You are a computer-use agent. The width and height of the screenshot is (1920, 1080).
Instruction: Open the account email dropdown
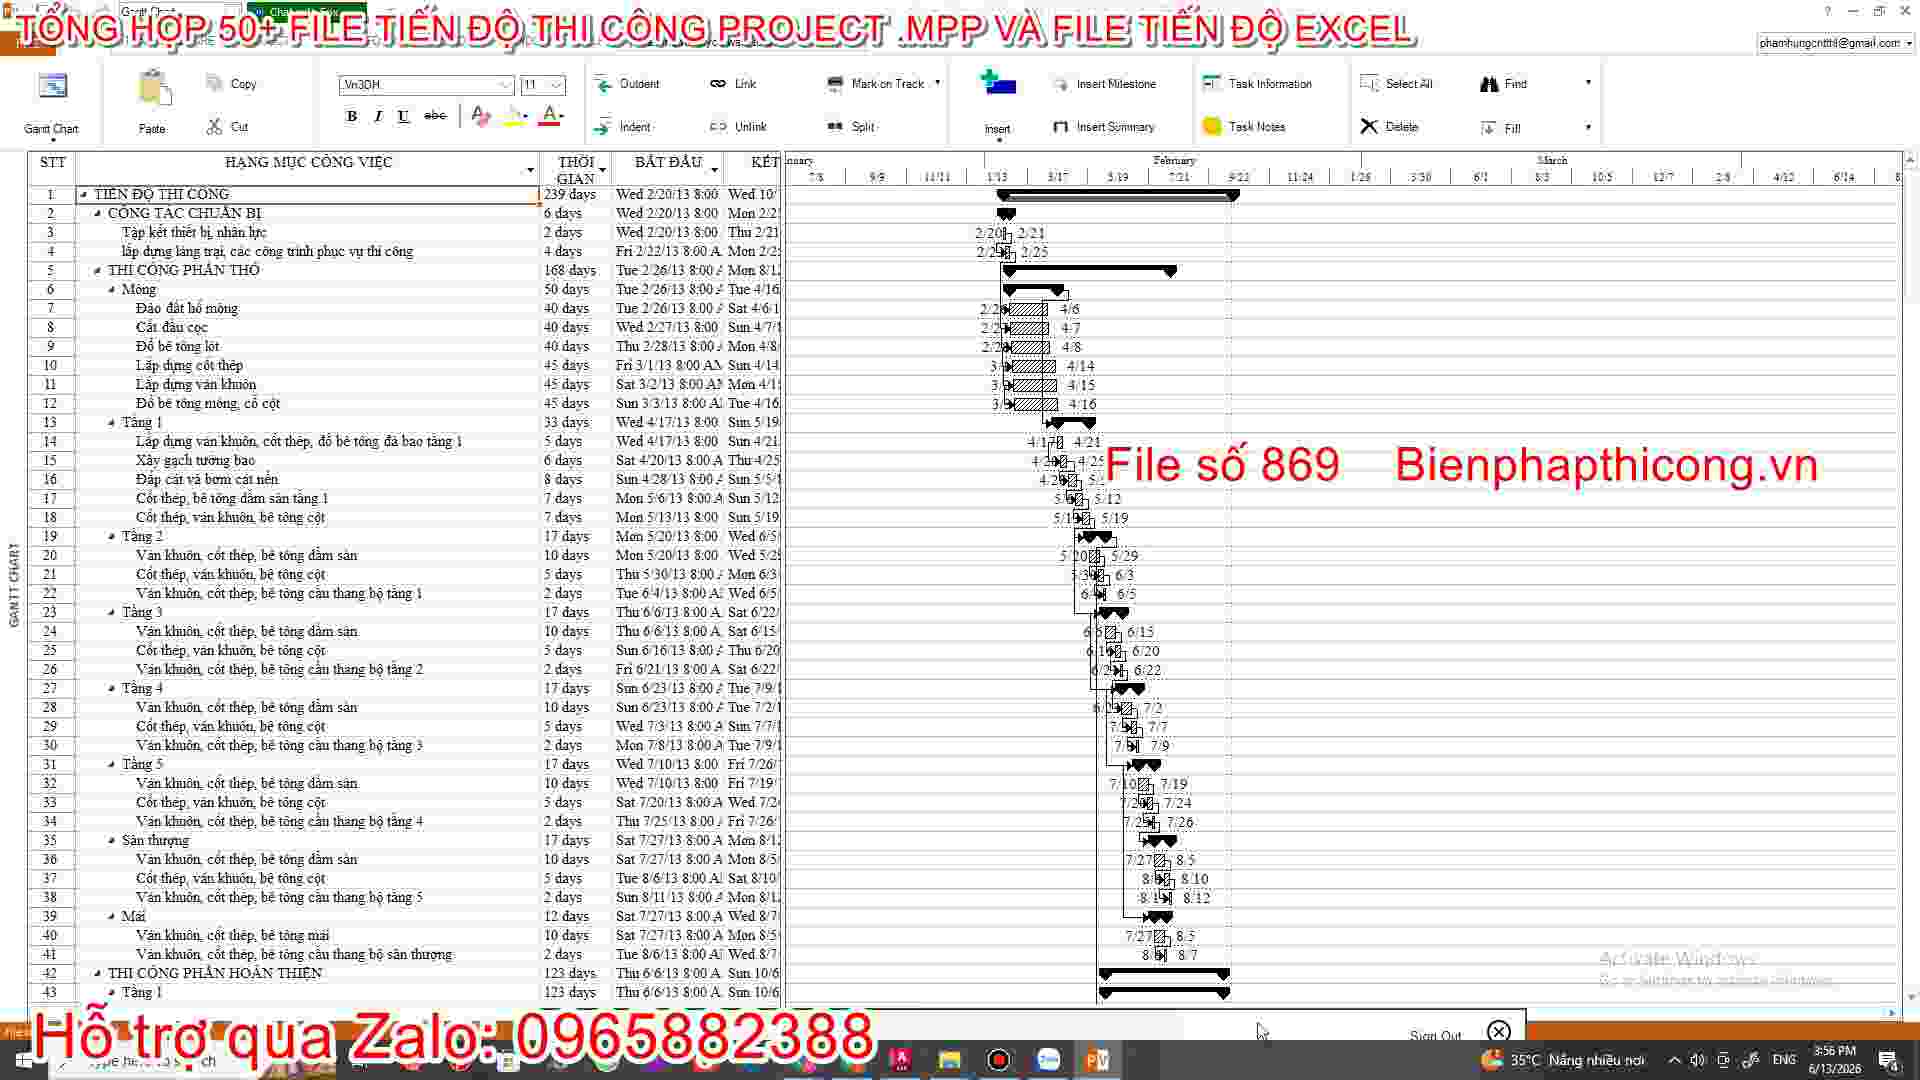pyautogui.click(x=1908, y=43)
